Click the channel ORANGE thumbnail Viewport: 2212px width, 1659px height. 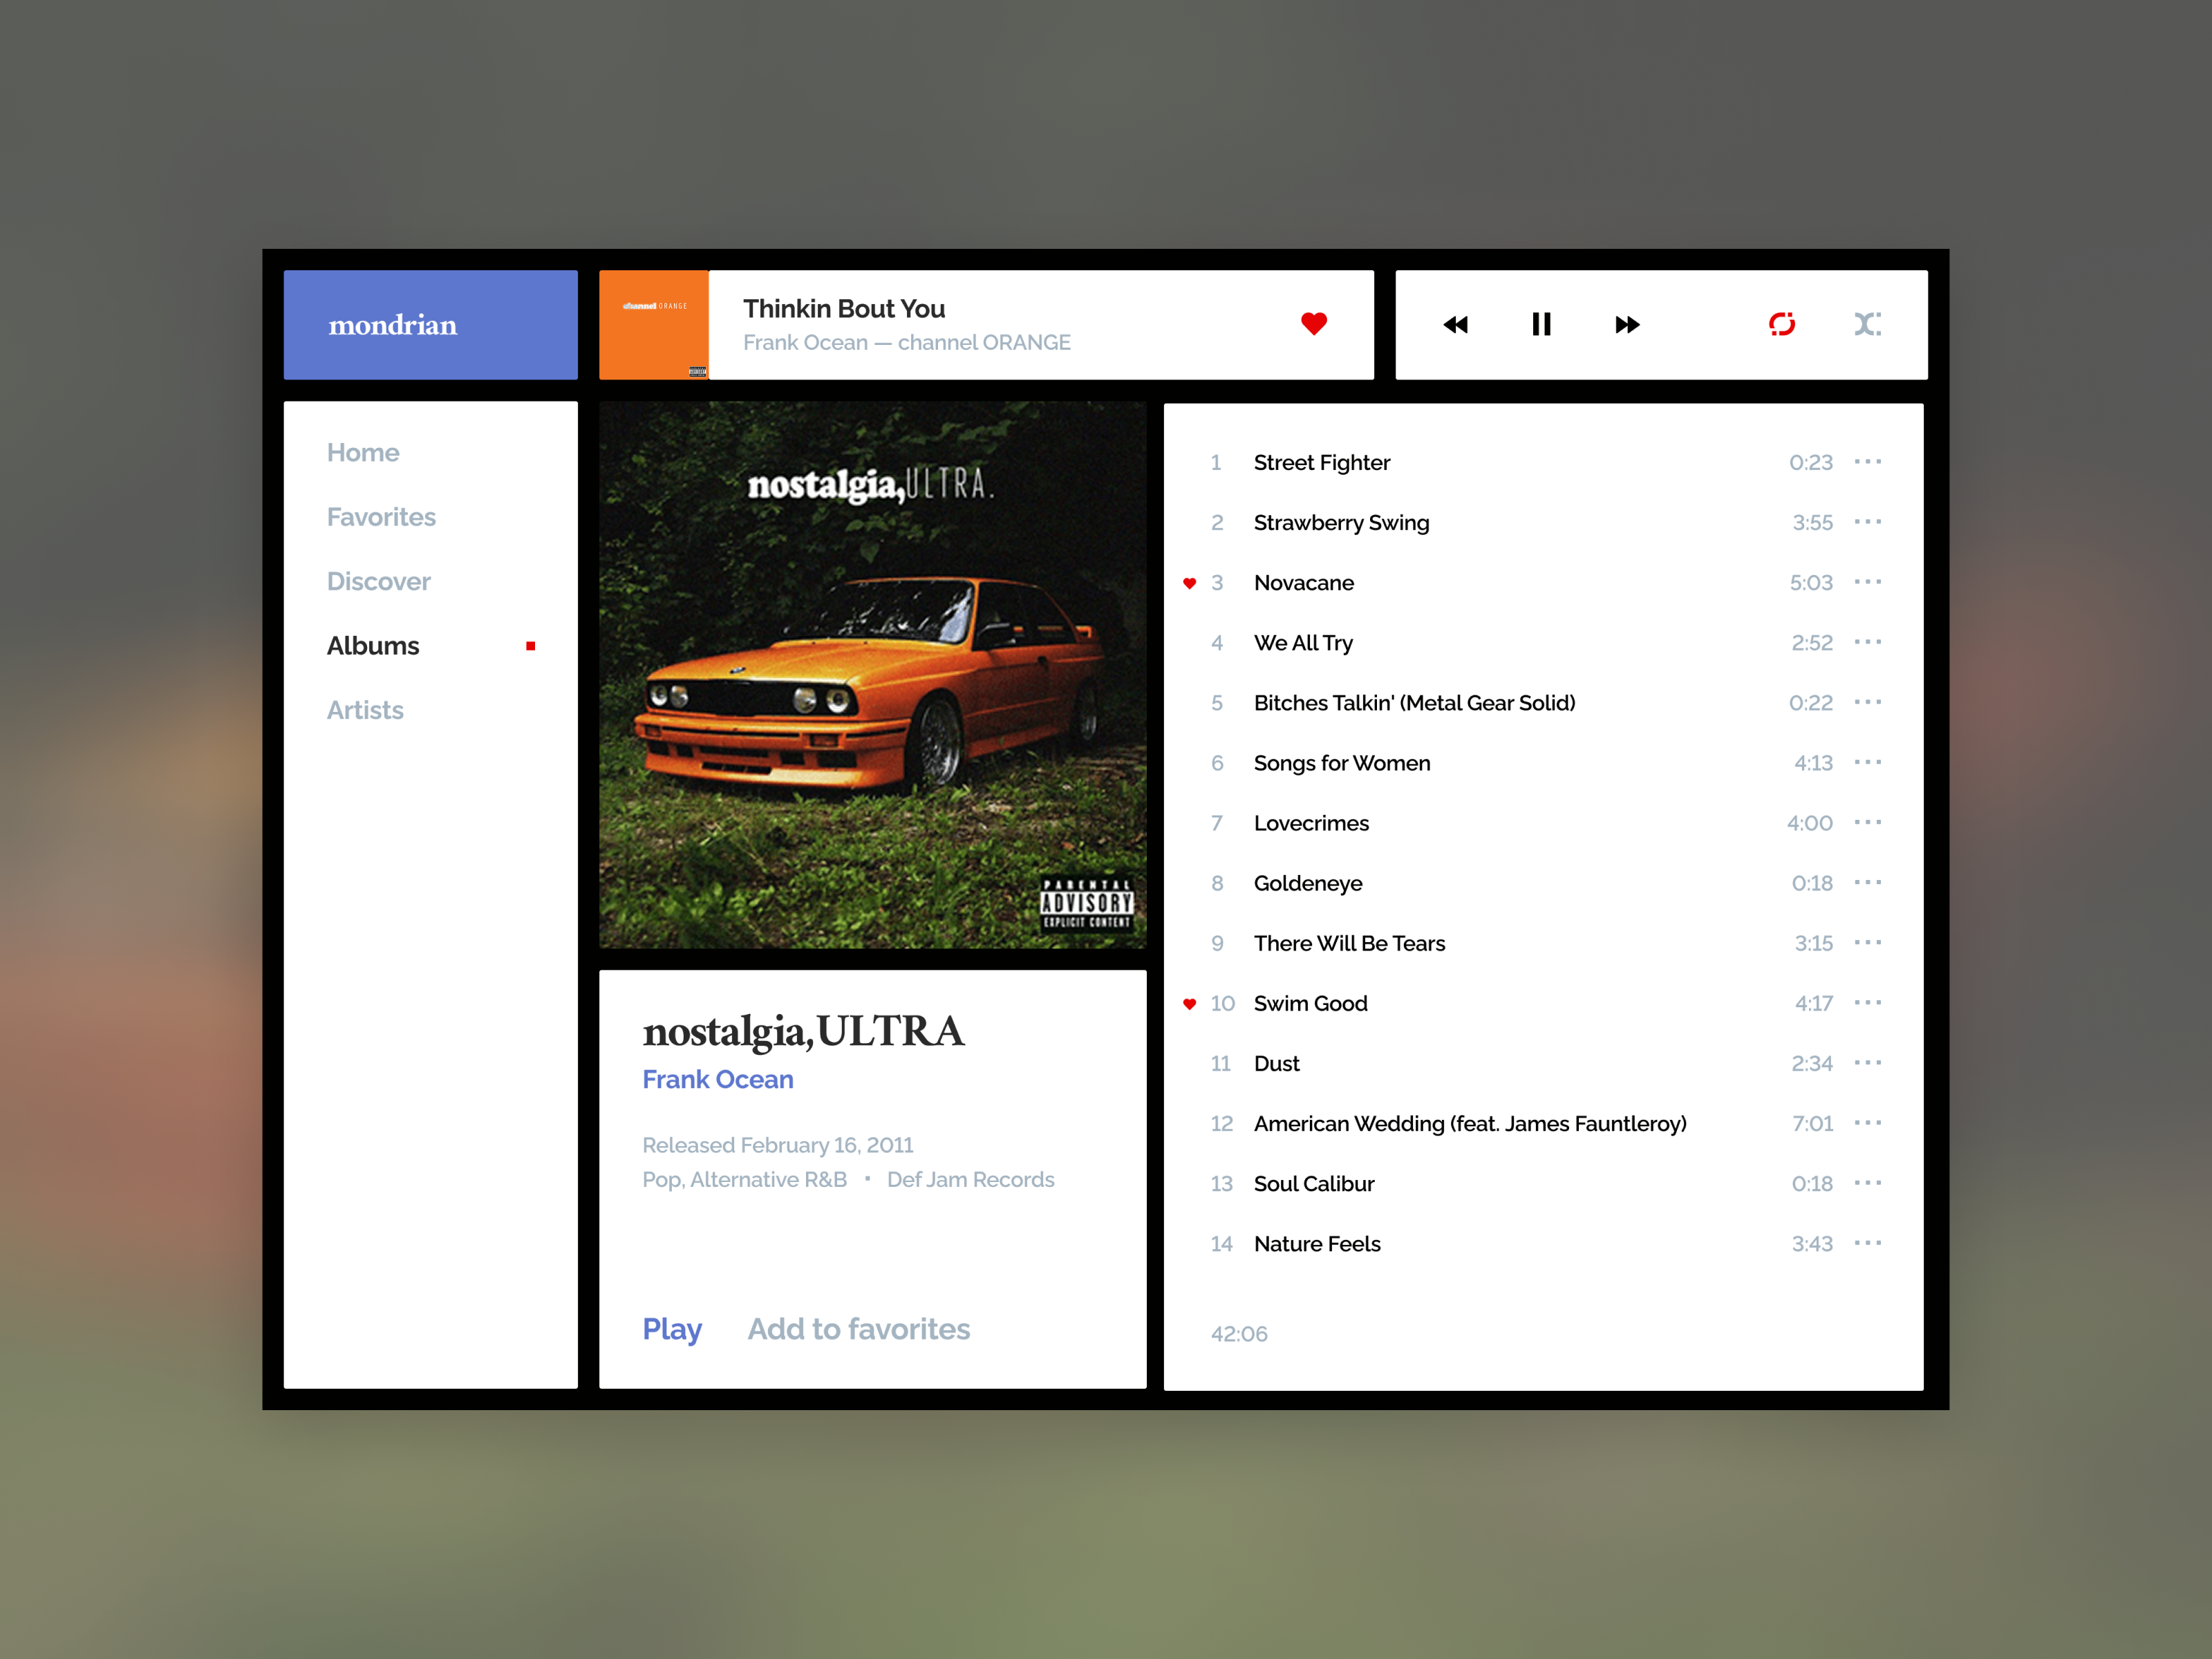(x=654, y=325)
